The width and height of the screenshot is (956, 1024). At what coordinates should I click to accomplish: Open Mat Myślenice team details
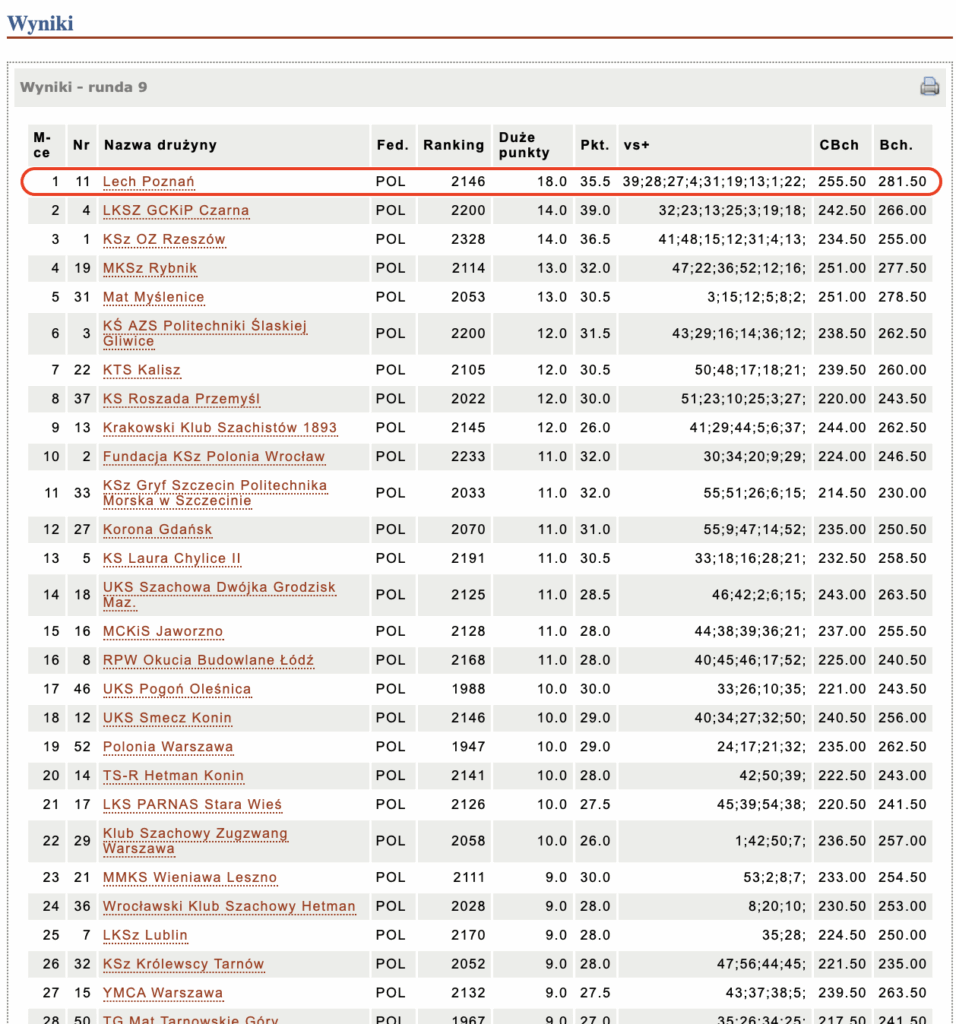(x=154, y=297)
